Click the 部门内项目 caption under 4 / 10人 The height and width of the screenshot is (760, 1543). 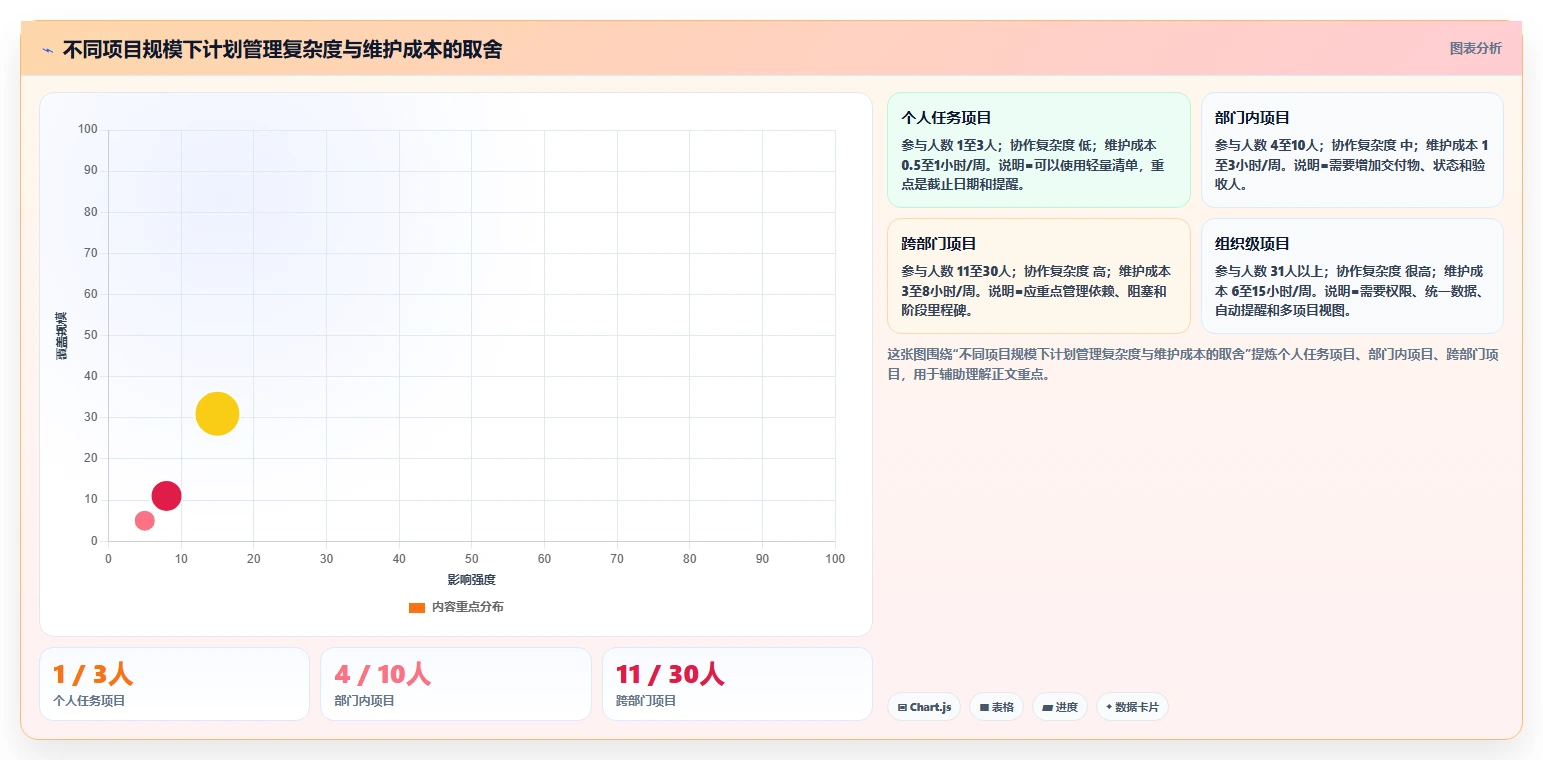click(x=365, y=701)
